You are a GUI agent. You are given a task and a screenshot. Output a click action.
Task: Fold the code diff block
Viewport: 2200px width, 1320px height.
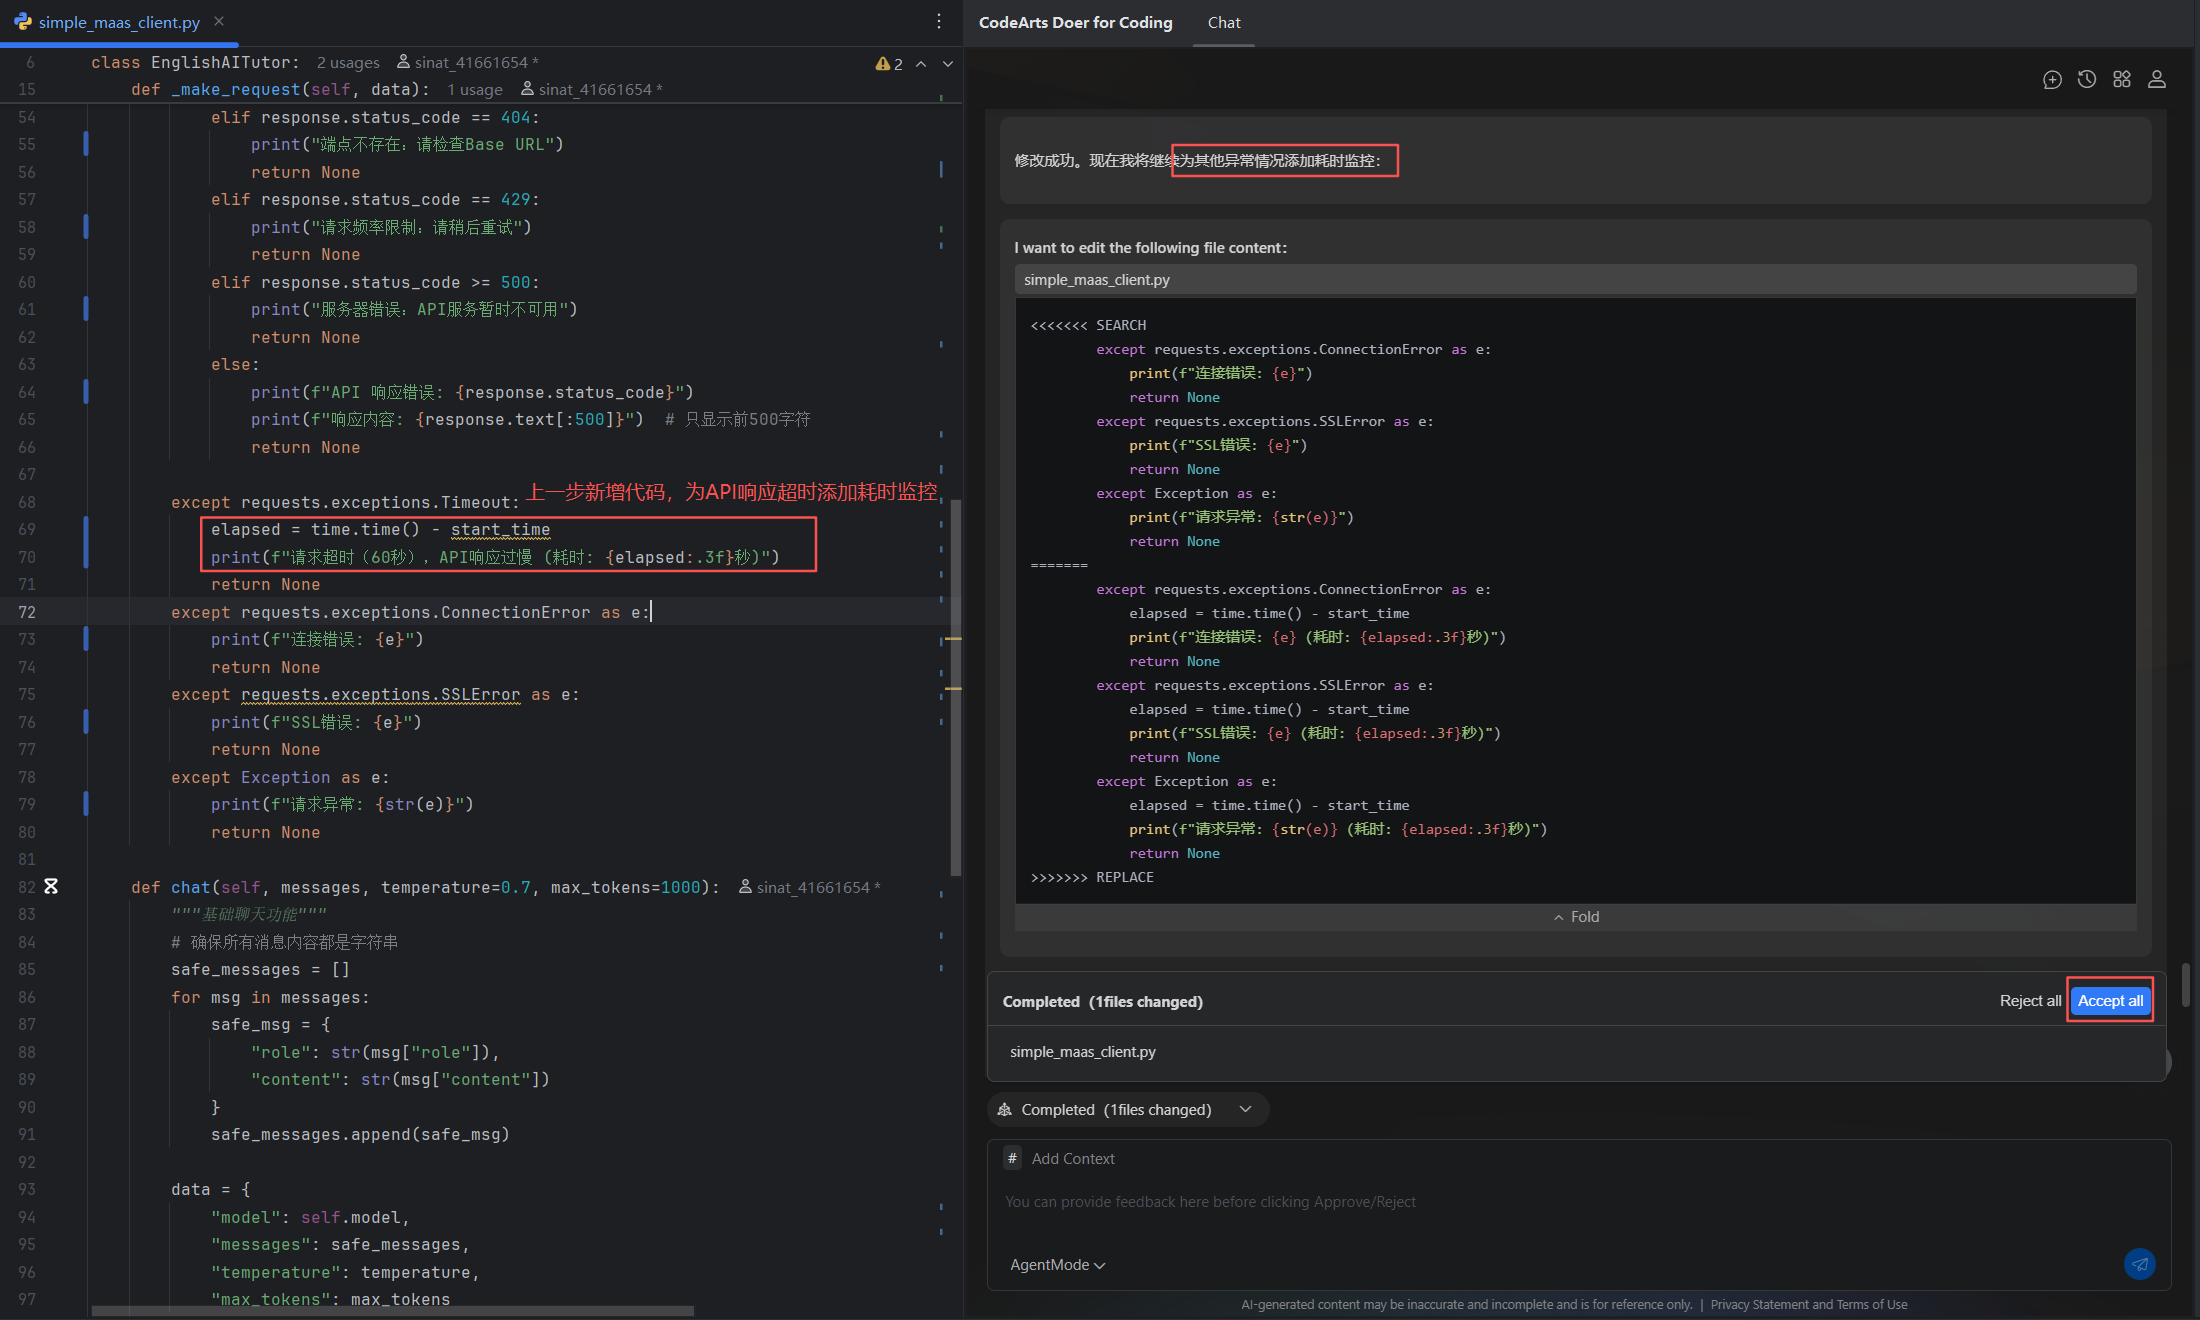pos(1576,917)
